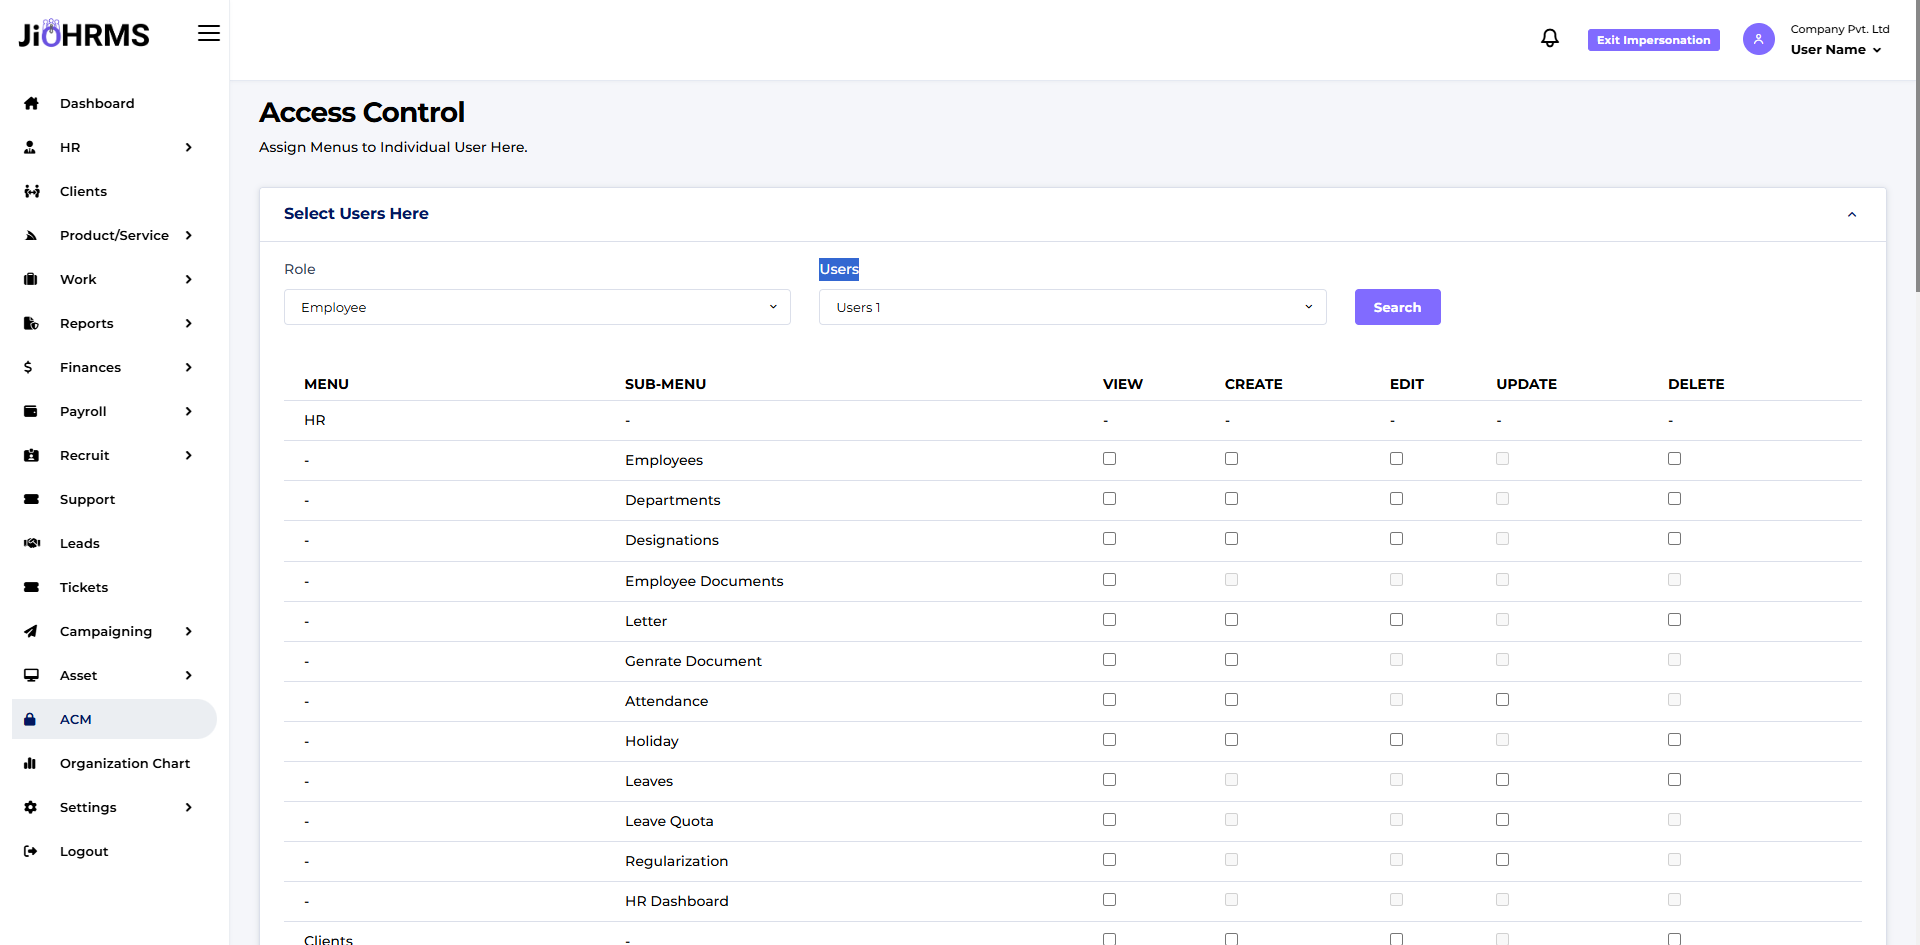This screenshot has width=1920, height=945.
Task: Click the JioHRMS logo
Action: click(83, 33)
